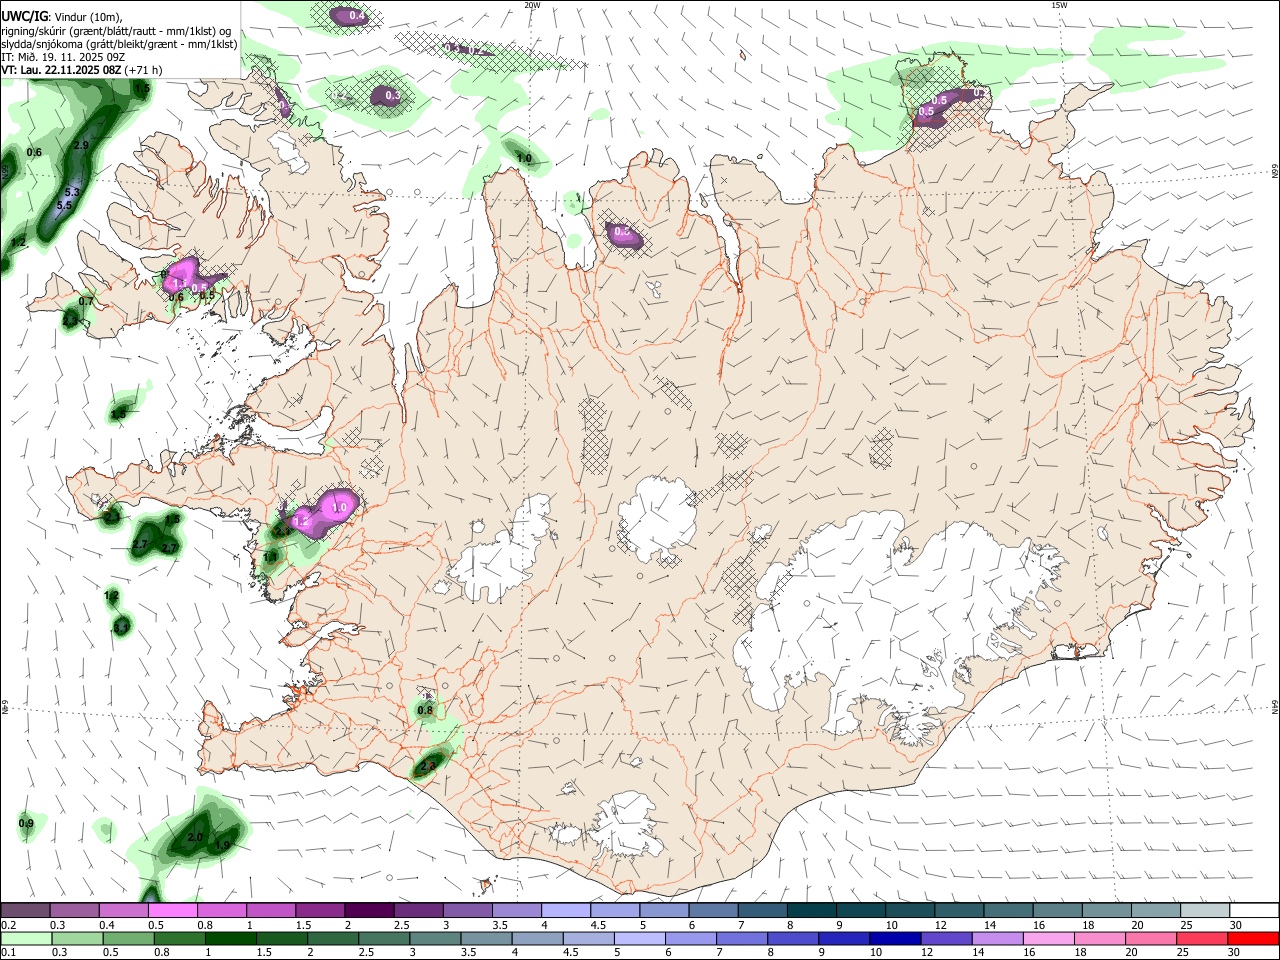This screenshot has height=960, width=1280.
Task: Click the '0.9' value on the map
Action: coord(26,823)
